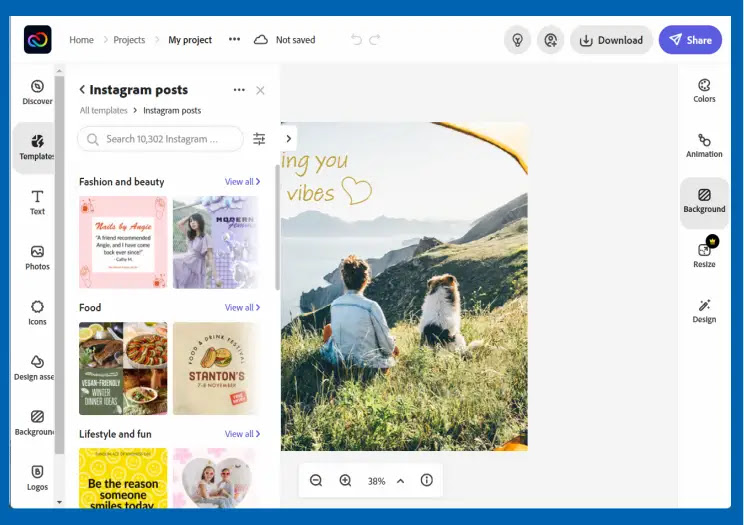Viewport: 744px width, 525px height.
Task: Open the template filter settings icon
Action: click(259, 139)
